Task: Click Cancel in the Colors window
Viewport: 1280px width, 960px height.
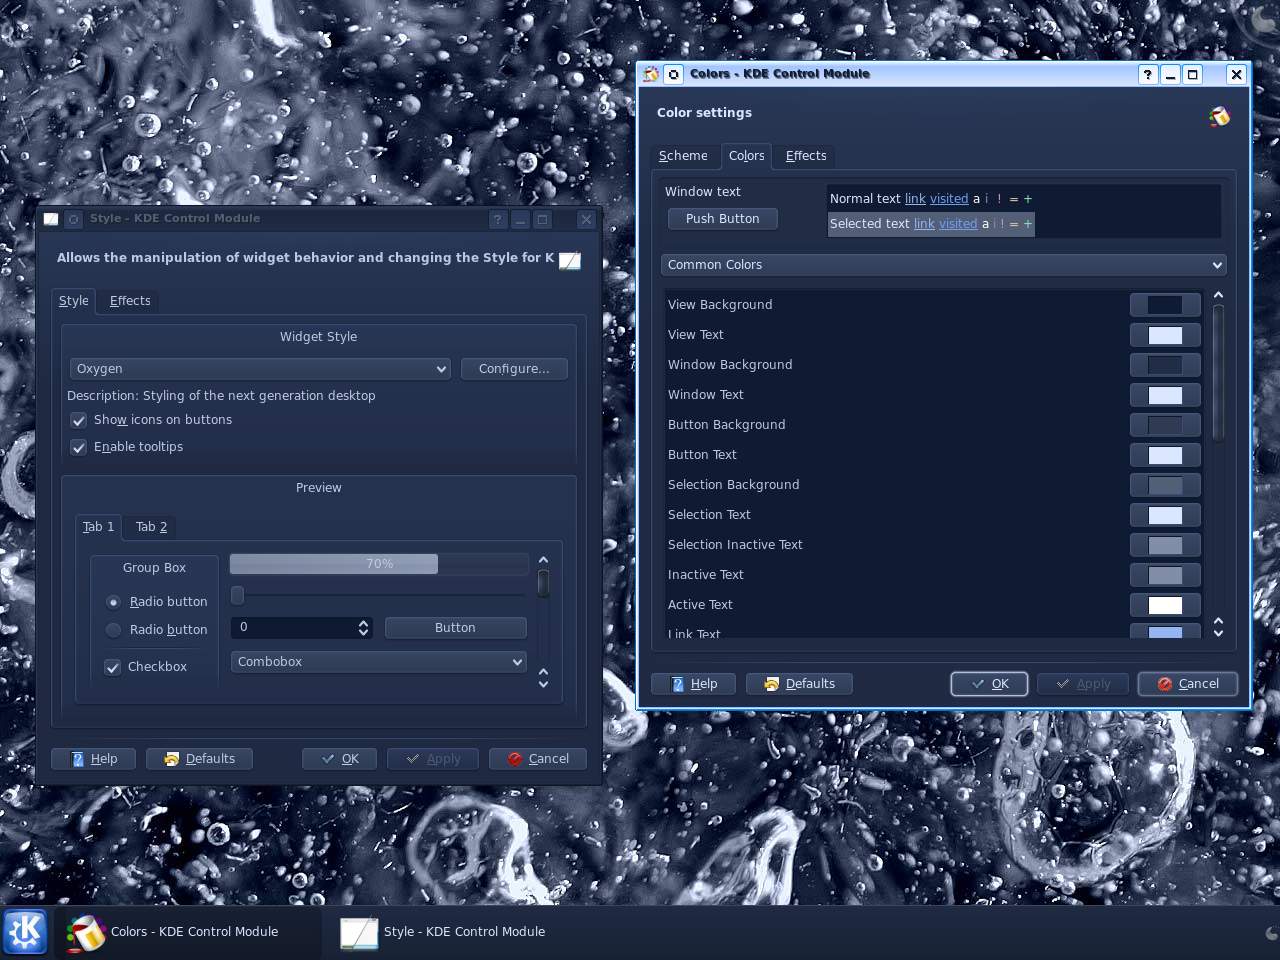Action: (x=1188, y=684)
